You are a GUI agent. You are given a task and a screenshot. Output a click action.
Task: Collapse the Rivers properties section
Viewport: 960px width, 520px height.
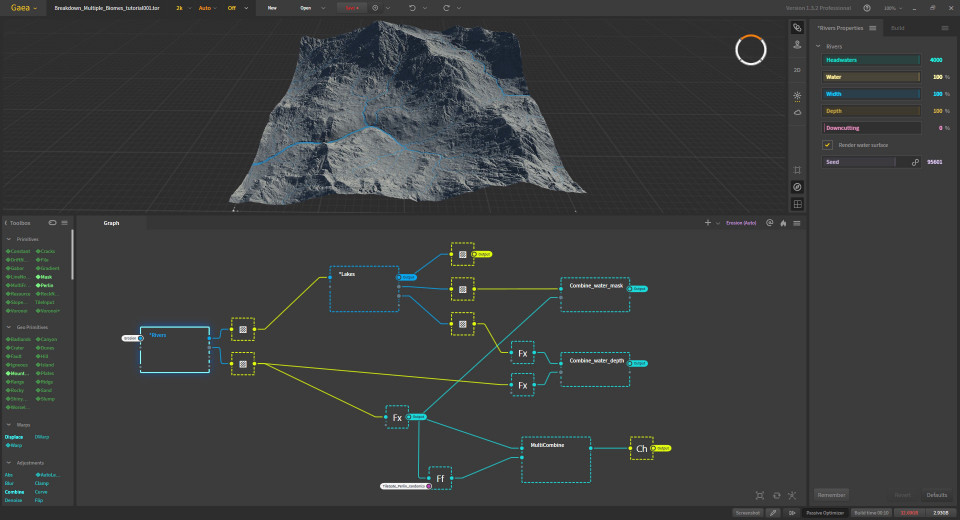818,46
